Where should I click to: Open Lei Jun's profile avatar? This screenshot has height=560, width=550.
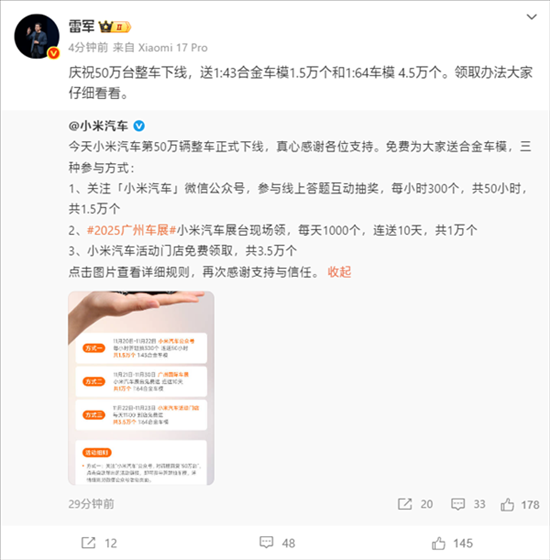(37, 36)
